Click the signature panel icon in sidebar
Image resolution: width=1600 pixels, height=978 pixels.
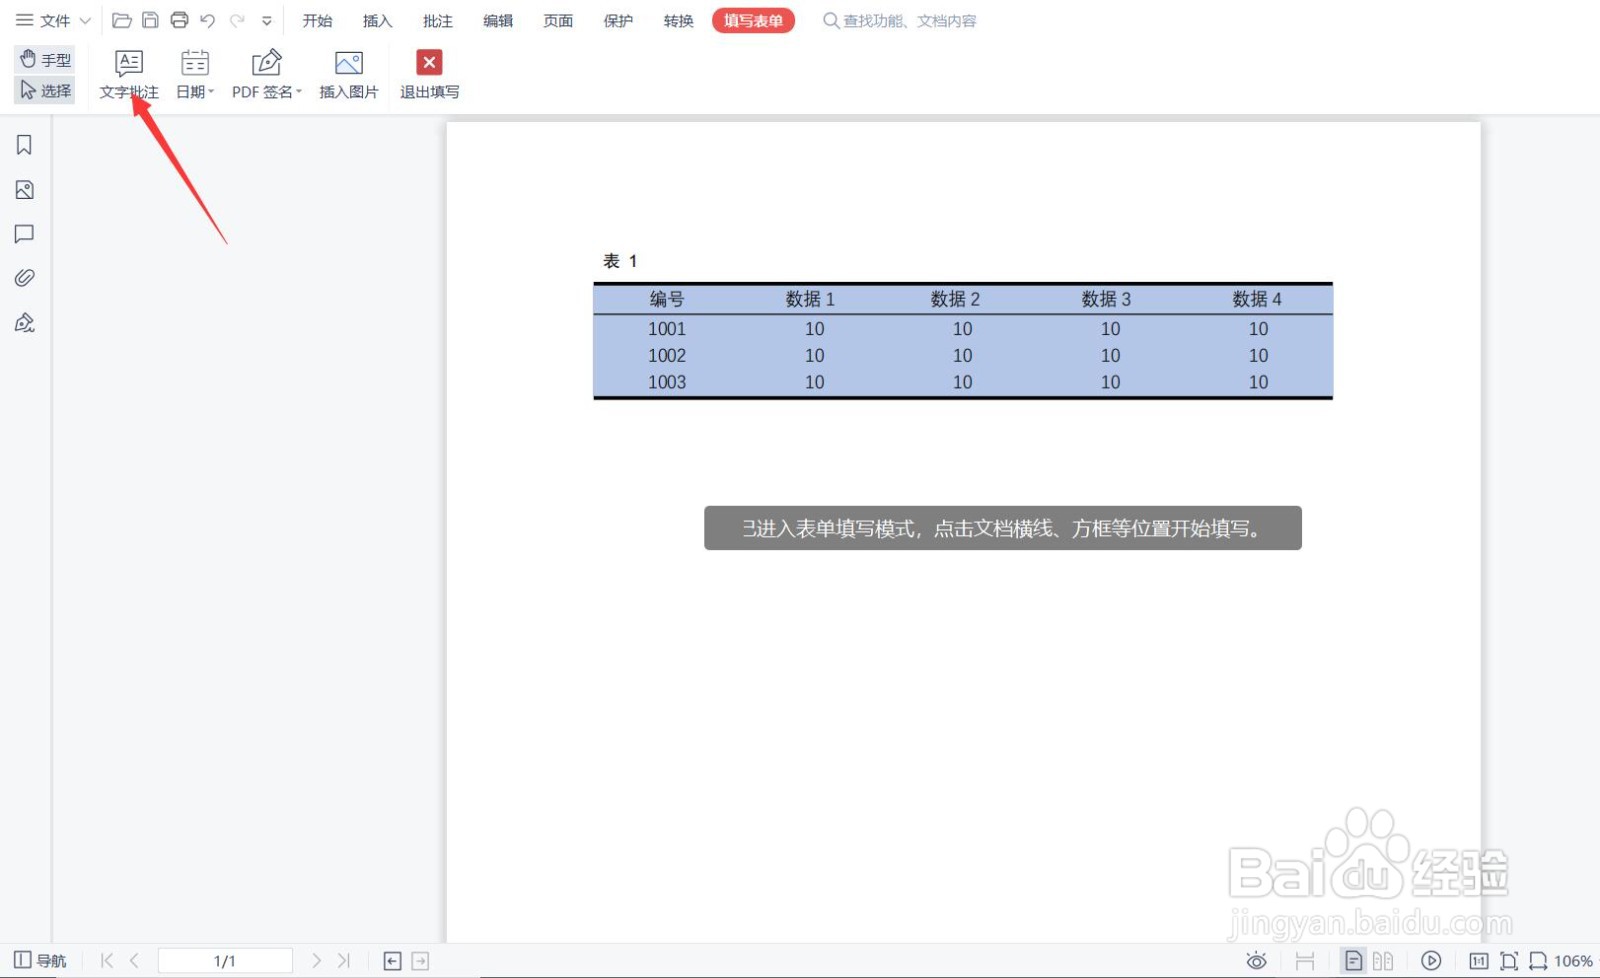(24, 322)
